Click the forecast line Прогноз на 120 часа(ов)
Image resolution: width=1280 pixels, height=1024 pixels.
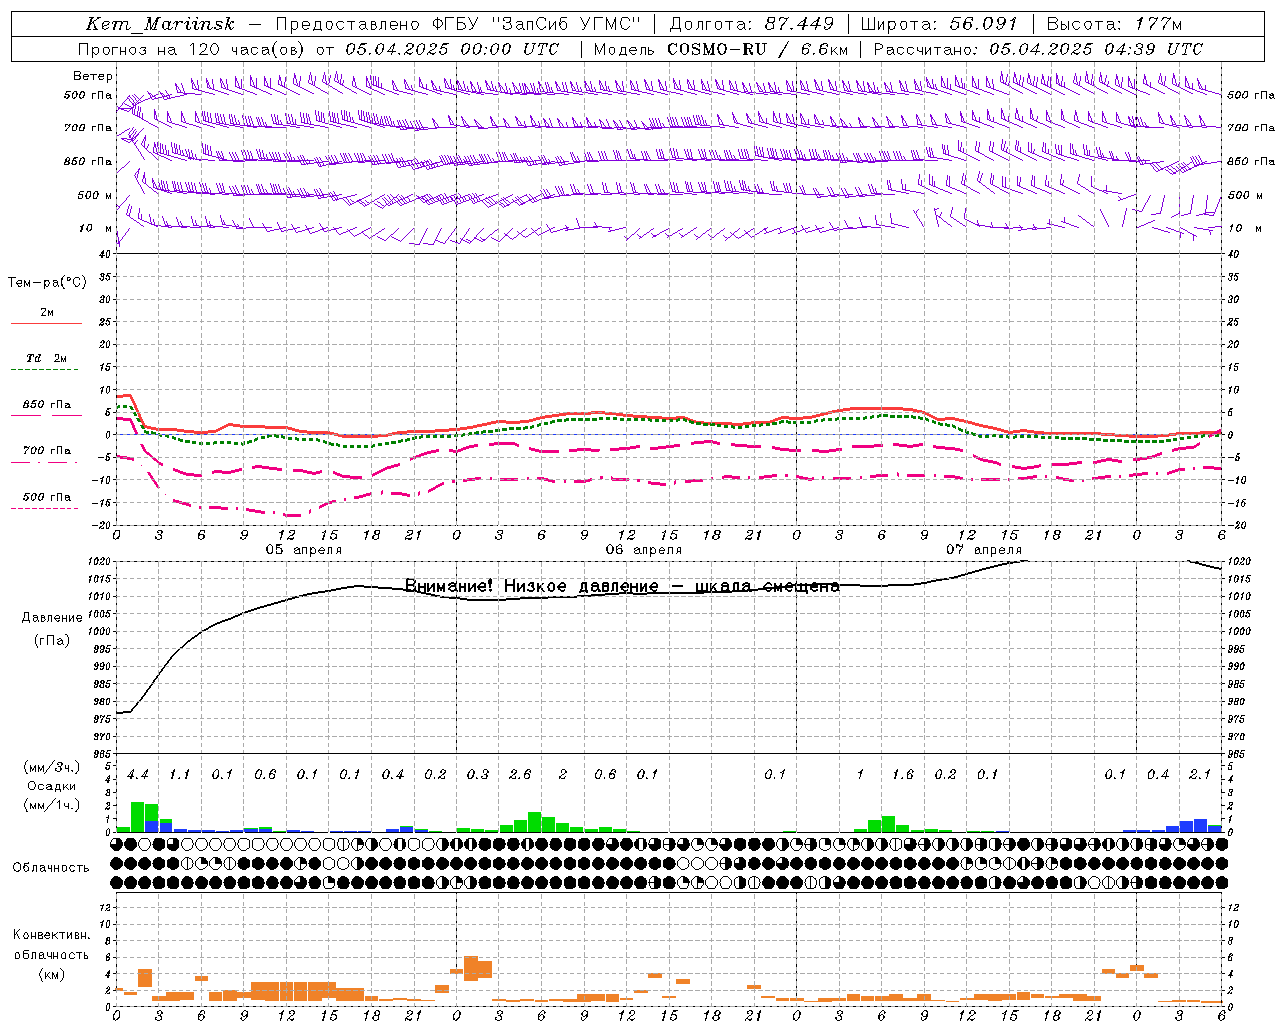(x=193, y=49)
